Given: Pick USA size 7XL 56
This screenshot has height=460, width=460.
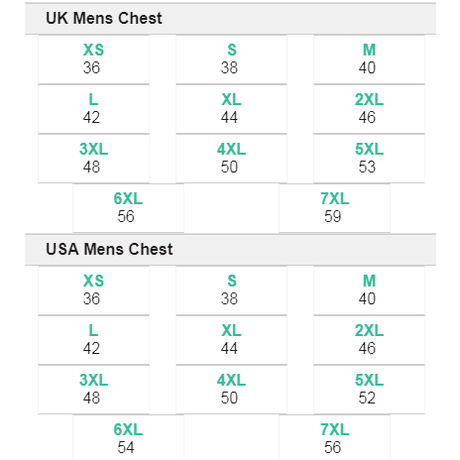Looking at the screenshot, I should click(x=335, y=438).
